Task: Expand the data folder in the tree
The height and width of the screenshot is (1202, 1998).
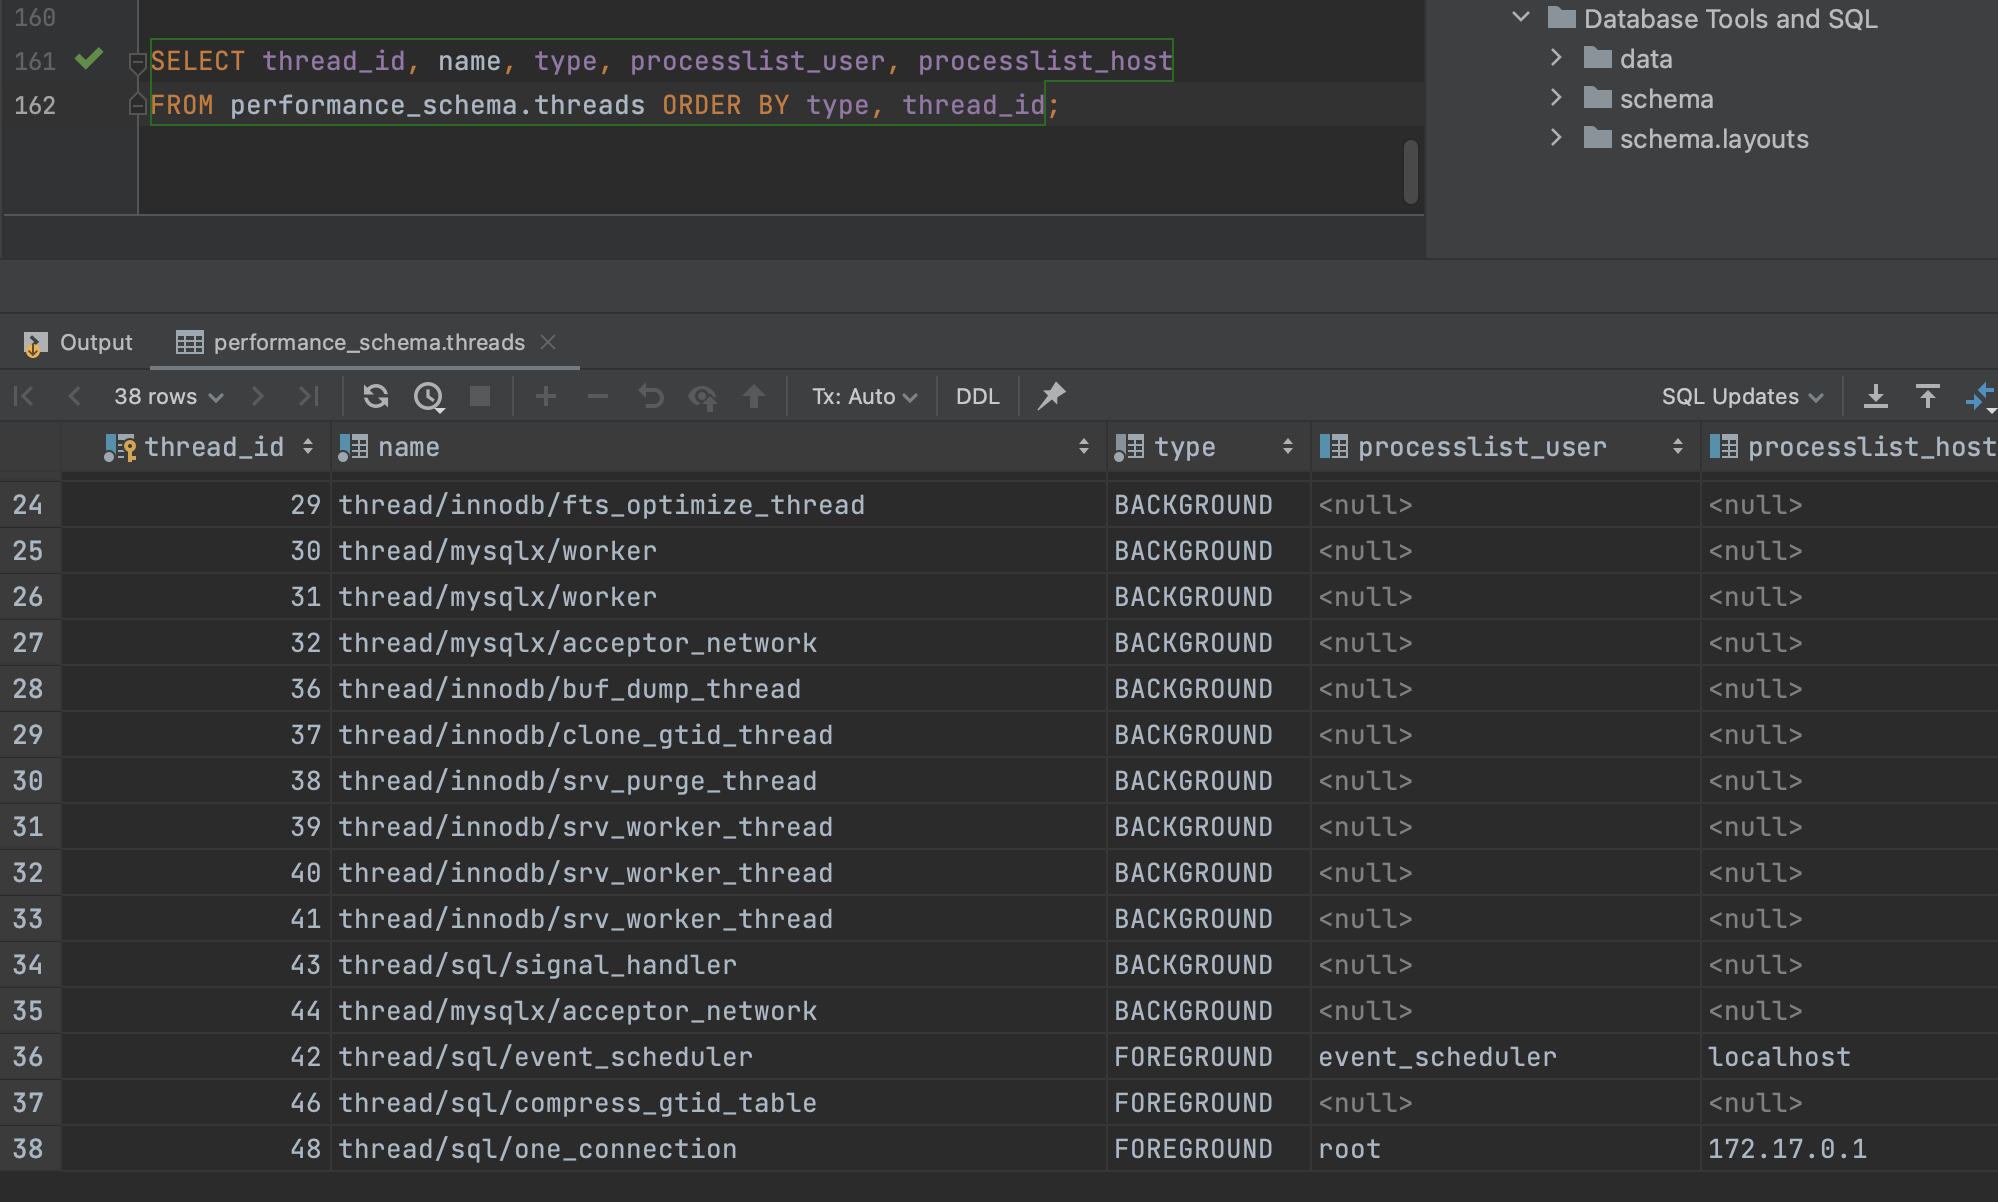Action: coord(1556,58)
